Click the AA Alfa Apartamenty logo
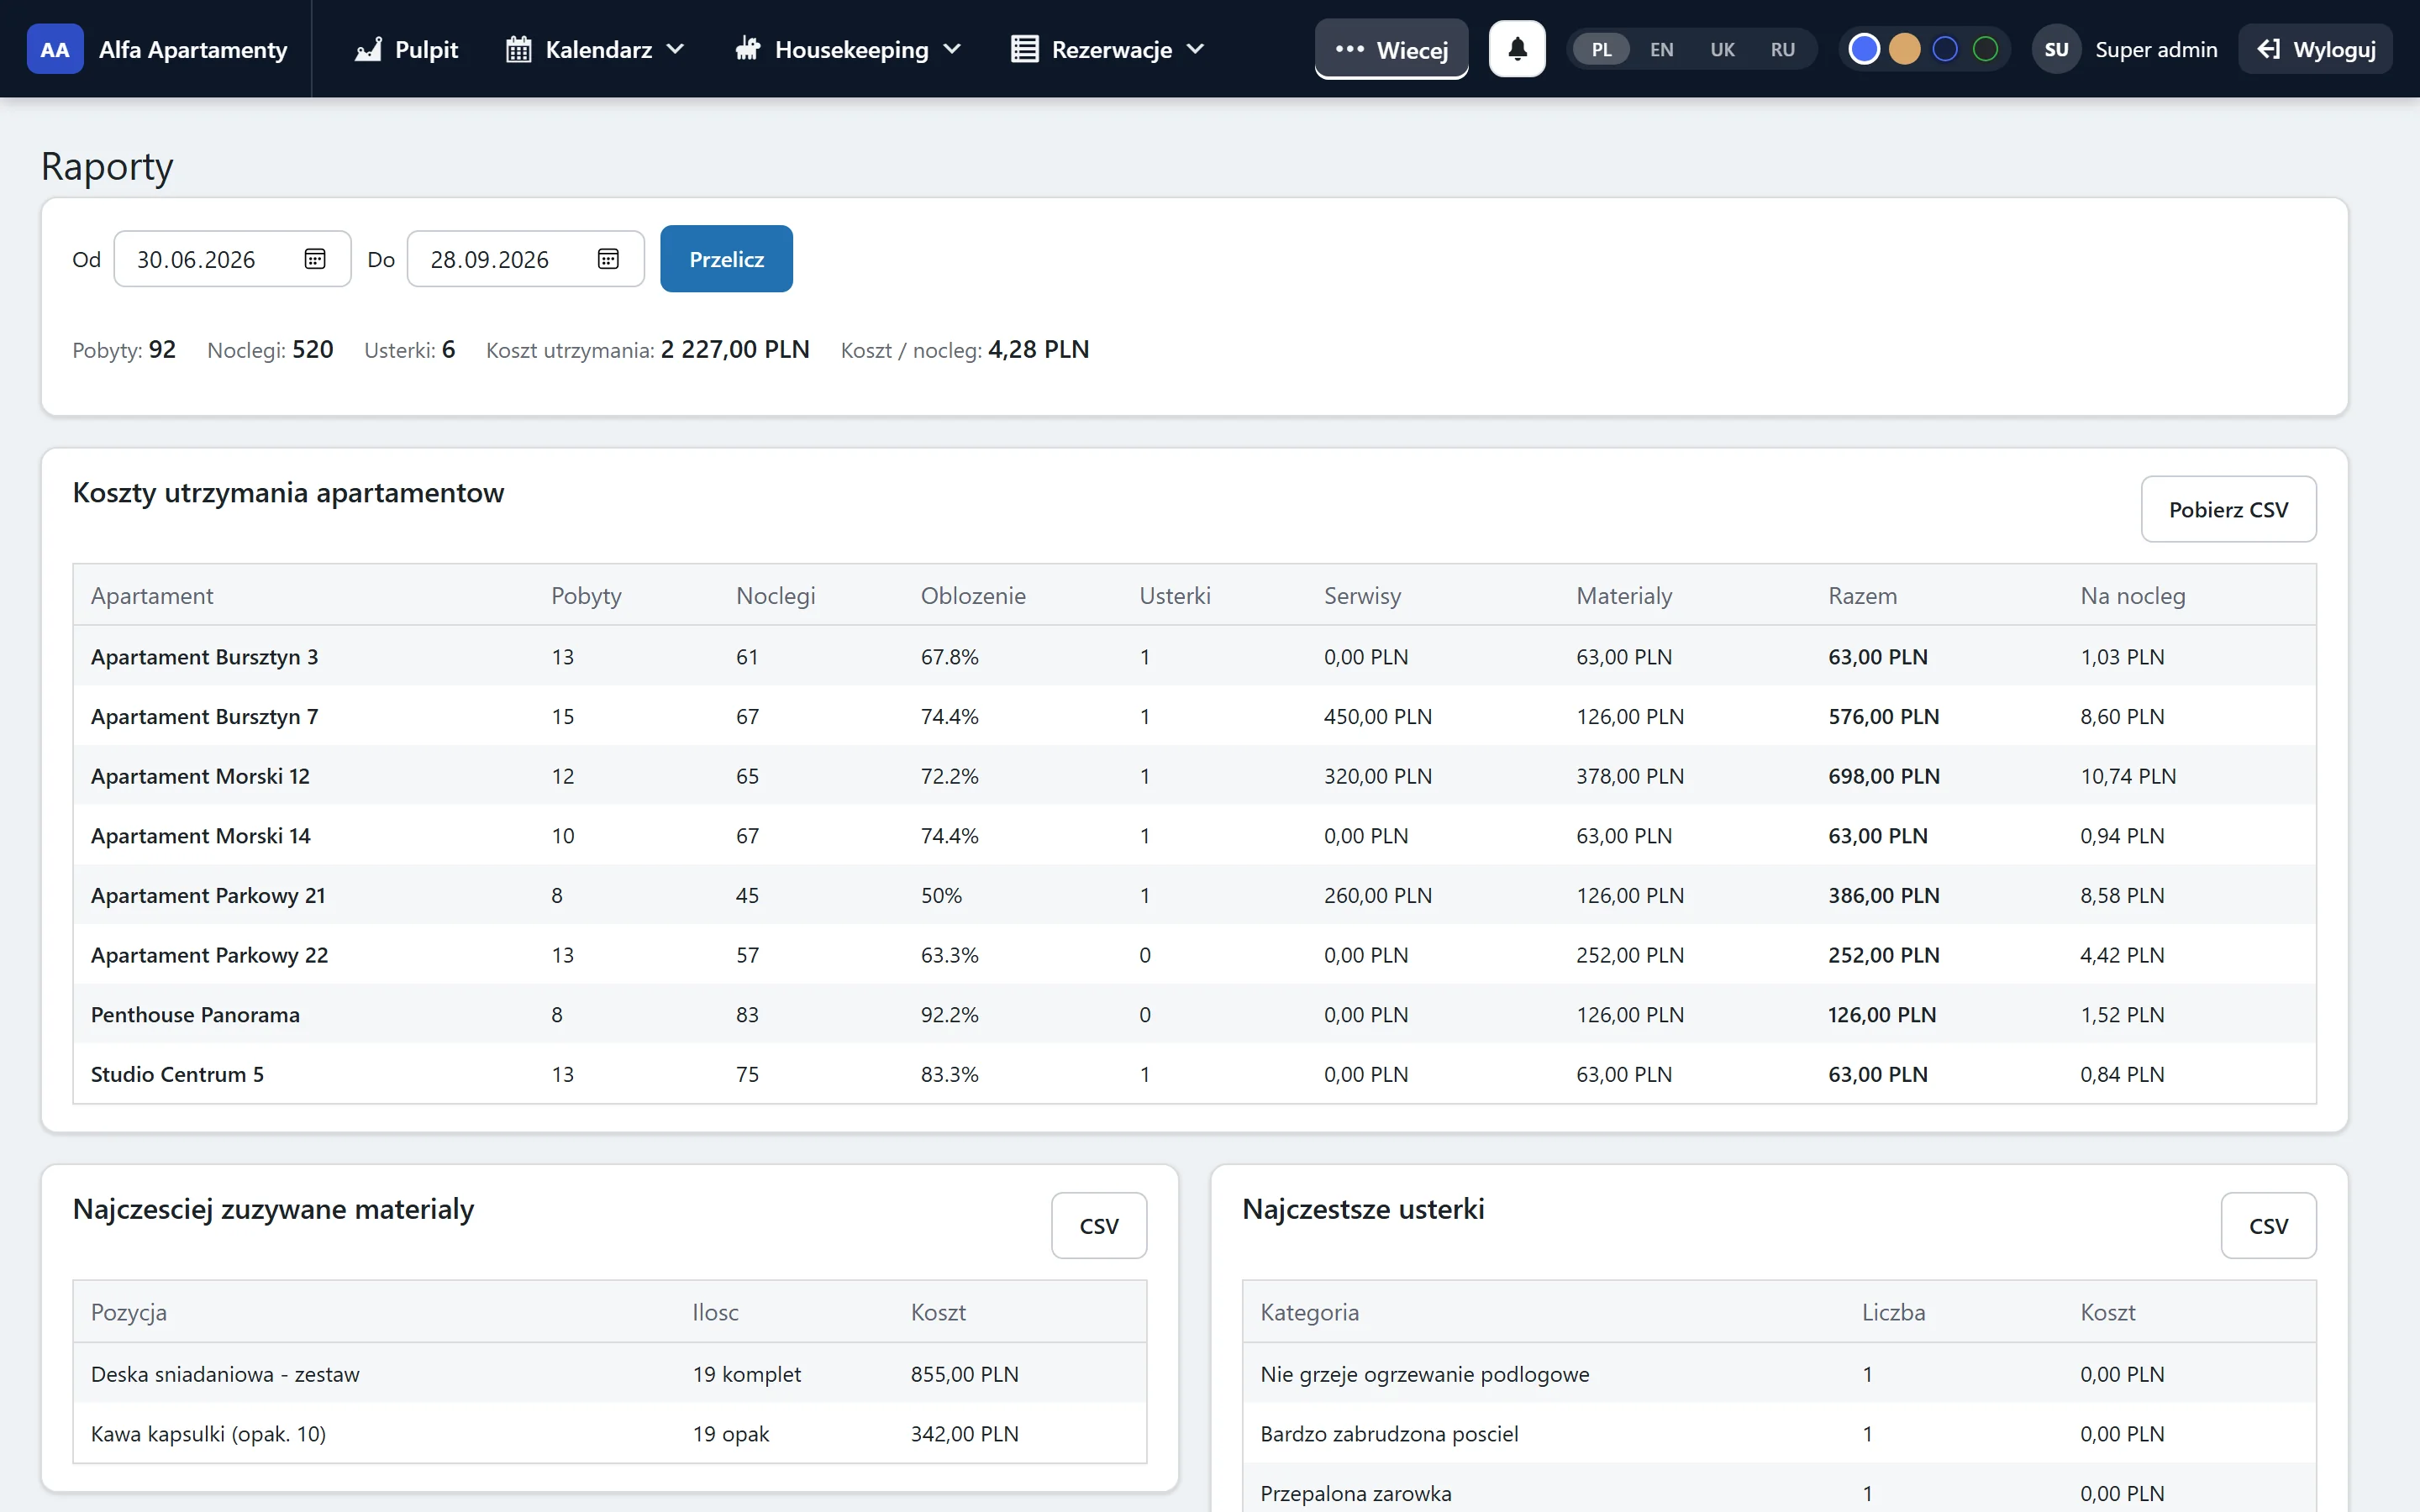This screenshot has height=1512, width=2420. coord(157,49)
